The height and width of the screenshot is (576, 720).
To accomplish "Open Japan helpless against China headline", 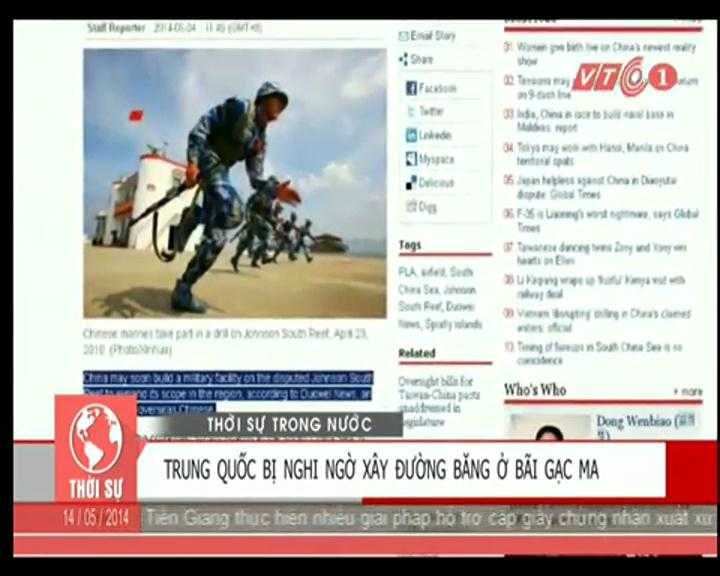I will [x=595, y=187].
